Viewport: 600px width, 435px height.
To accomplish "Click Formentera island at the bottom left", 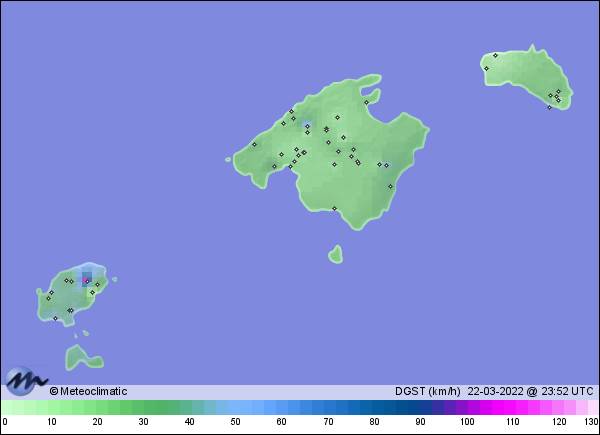I will [x=83, y=358].
